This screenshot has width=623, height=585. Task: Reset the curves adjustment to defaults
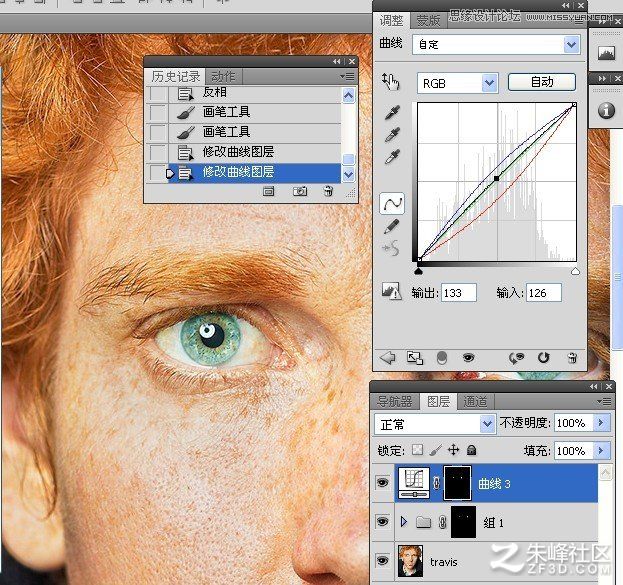point(544,358)
